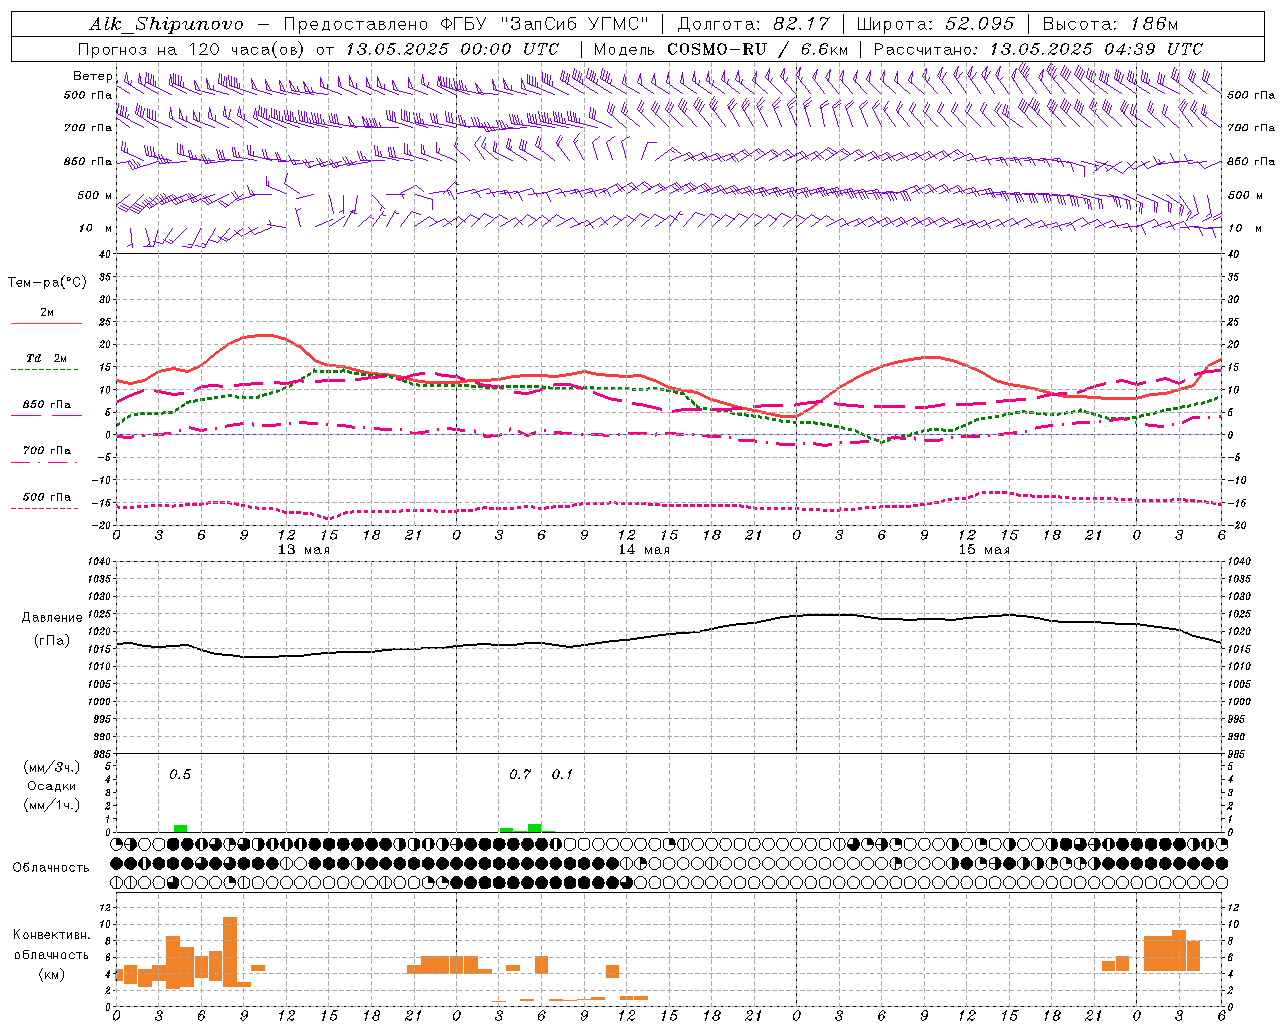The image size is (1280, 1024).
Task: Click the 0.7 precipitation amount value
Action: pos(520,774)
